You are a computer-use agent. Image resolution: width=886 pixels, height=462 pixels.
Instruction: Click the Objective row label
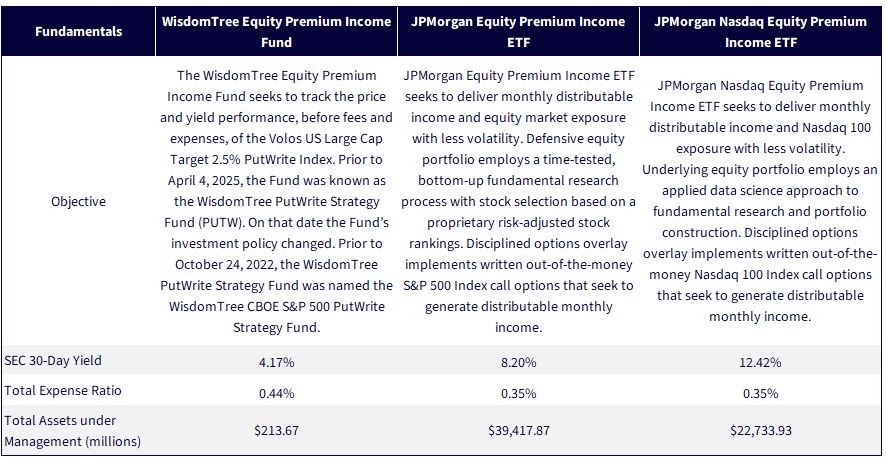tap(79, 202)
